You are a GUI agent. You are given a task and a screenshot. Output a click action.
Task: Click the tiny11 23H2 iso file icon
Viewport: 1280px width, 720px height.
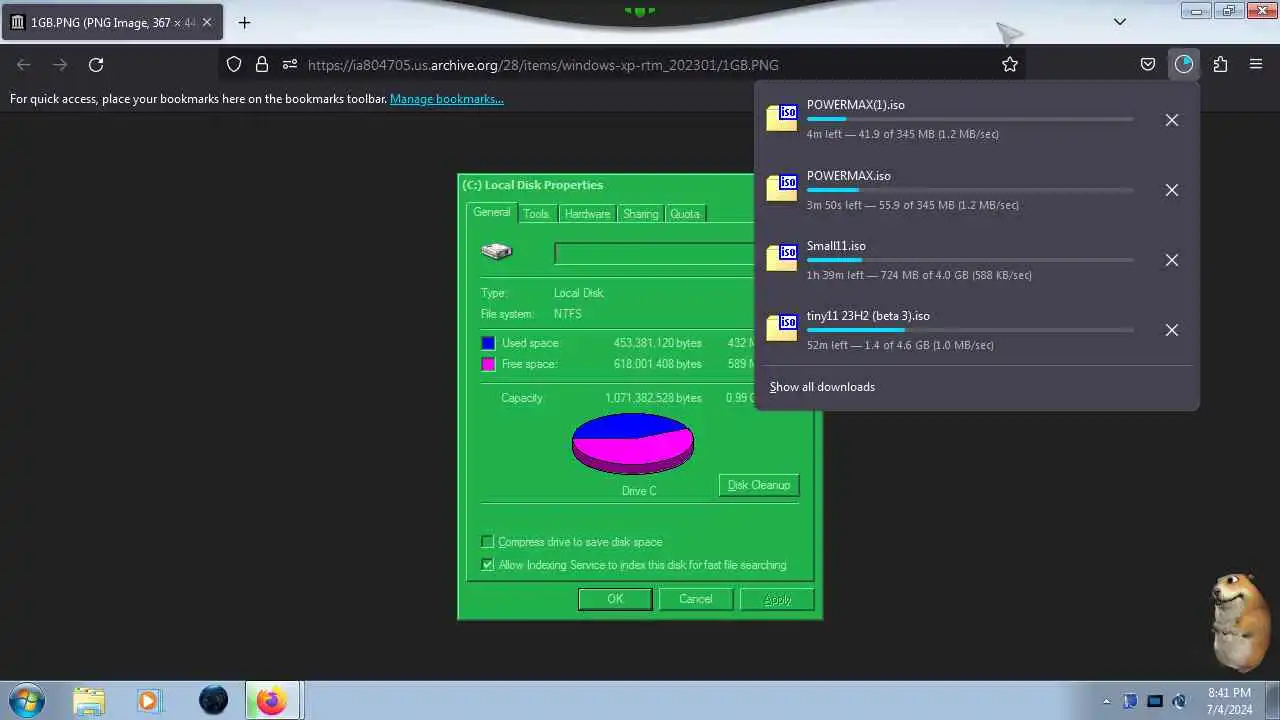click(782, 328)
